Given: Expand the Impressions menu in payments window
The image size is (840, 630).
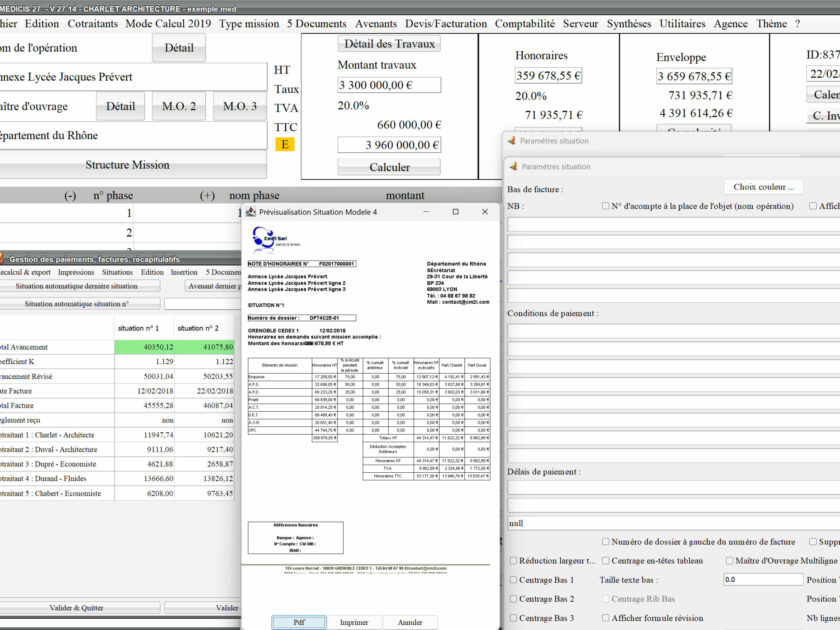Looking at the screenshot, I should [x=76, y=272].
